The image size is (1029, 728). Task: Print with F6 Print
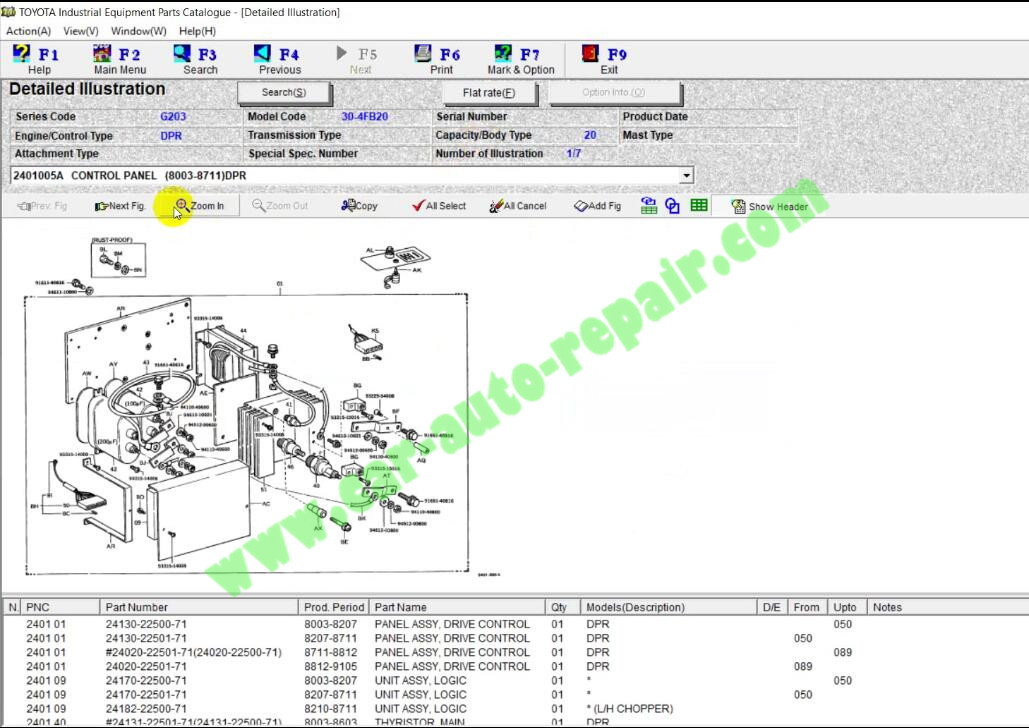pyautogui.click(x=440, y=60)
